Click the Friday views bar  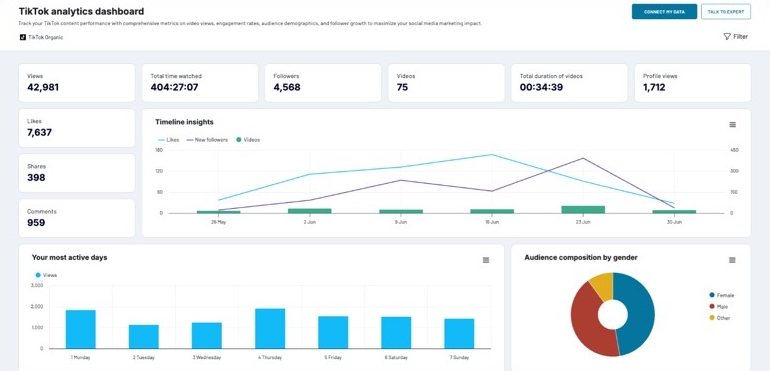click(333, 332)
